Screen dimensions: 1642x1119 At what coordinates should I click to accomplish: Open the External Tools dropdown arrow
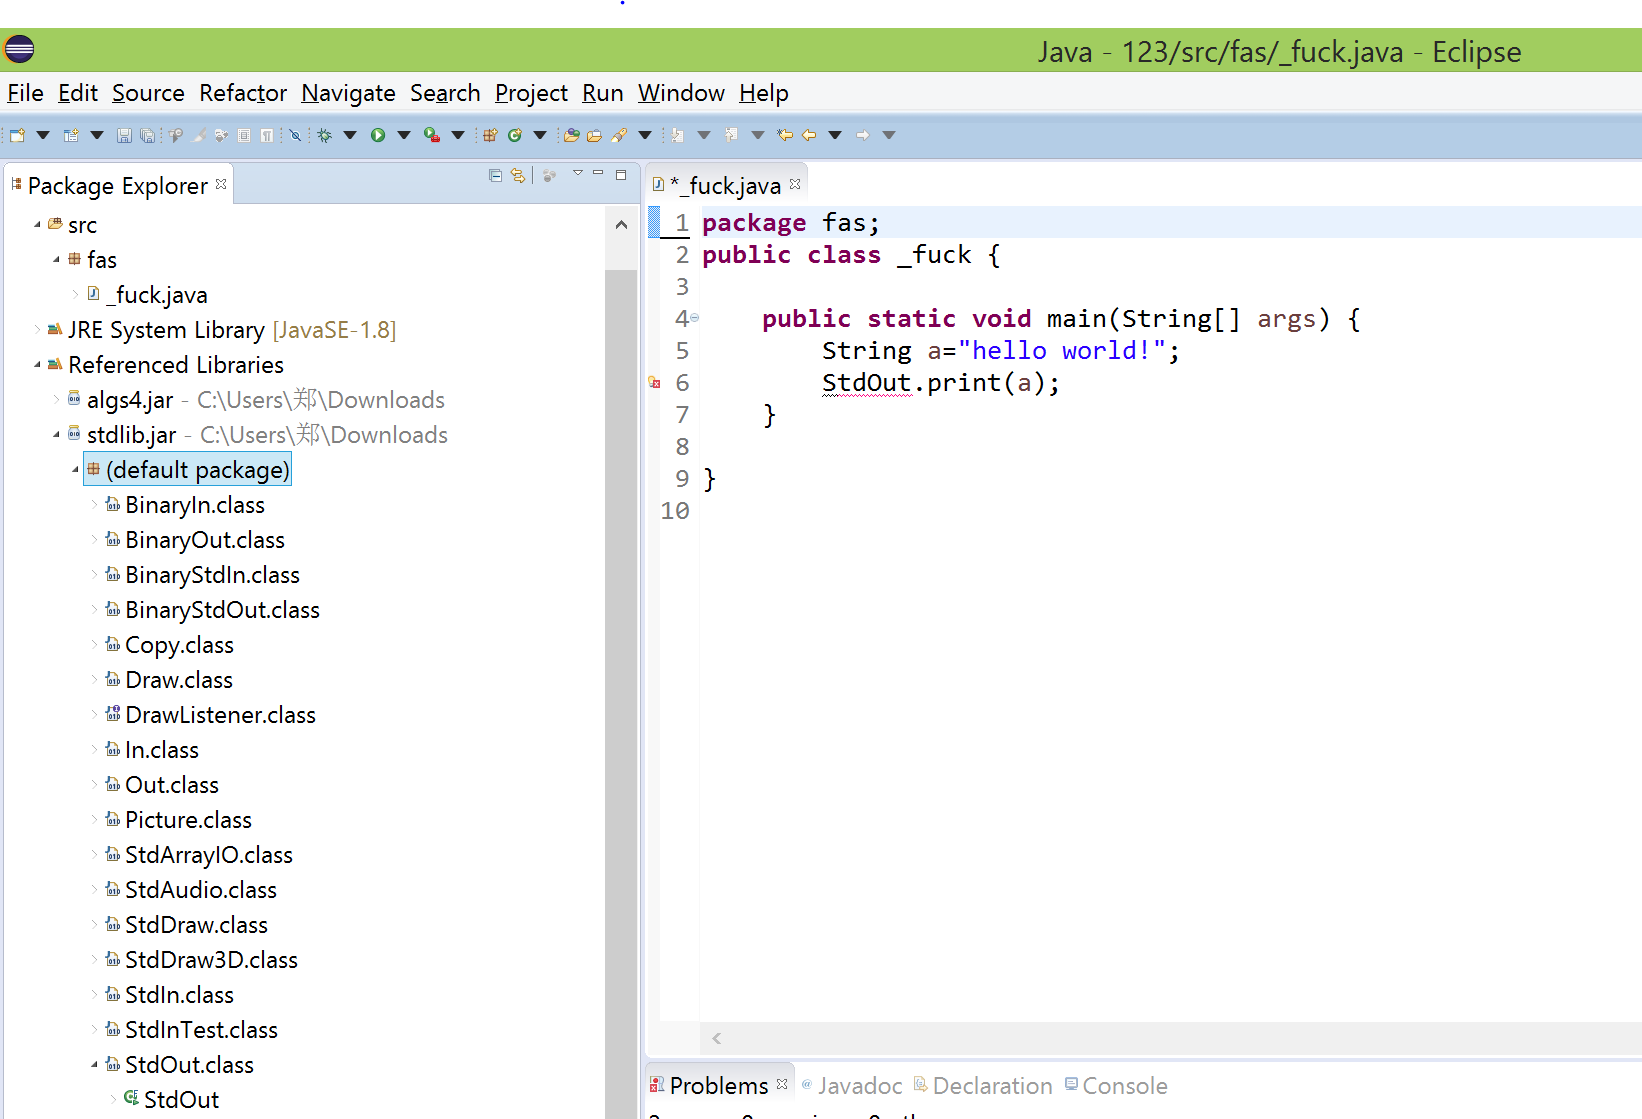(x=458, y=135)
